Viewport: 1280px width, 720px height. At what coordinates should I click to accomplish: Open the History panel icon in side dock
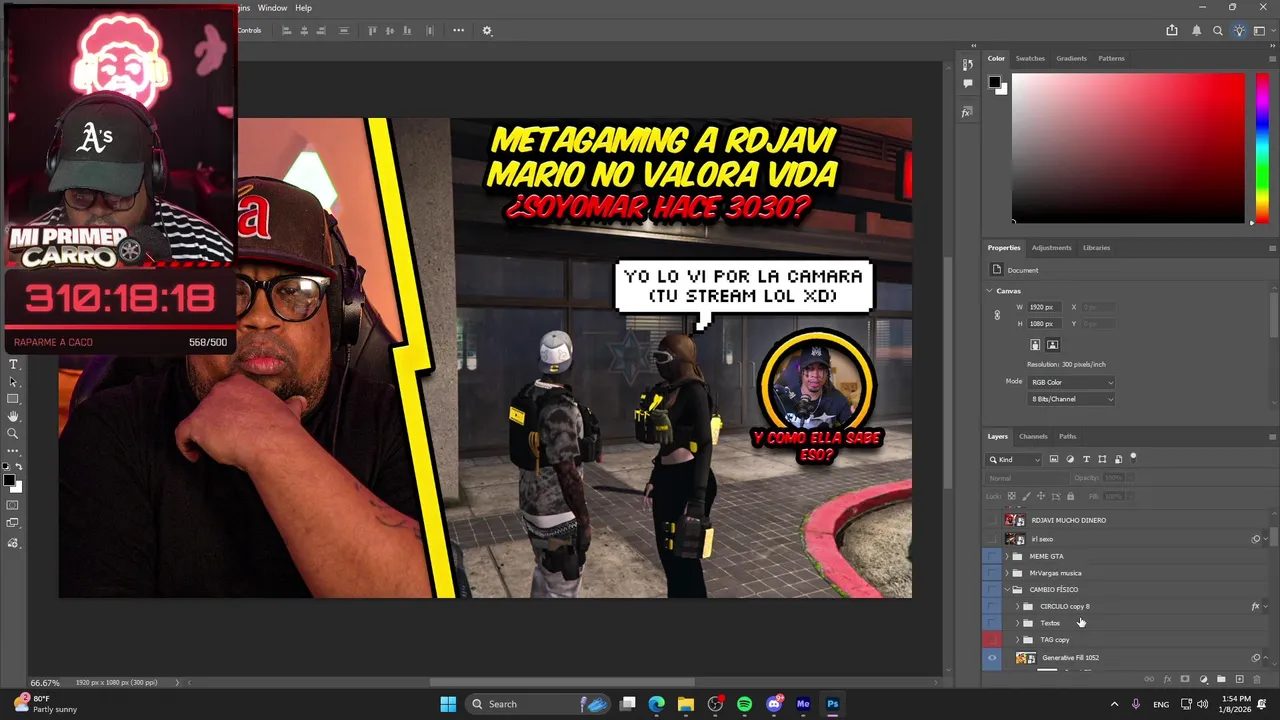point(967,64)
